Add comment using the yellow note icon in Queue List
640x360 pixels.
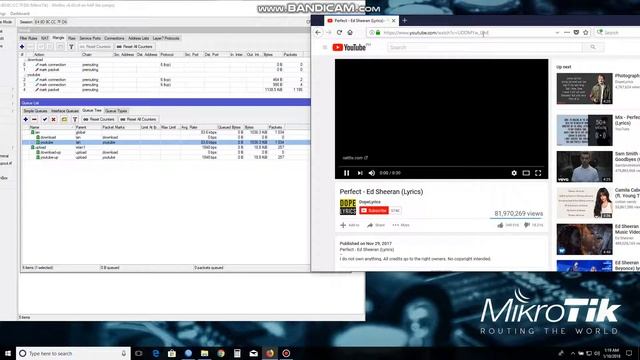(64, 119)
